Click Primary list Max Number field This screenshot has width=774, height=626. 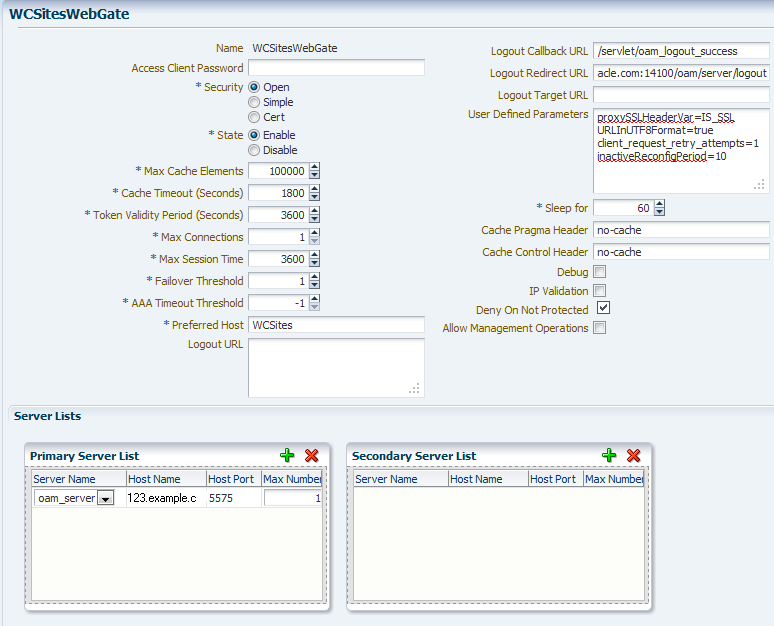tap(293, 498)
